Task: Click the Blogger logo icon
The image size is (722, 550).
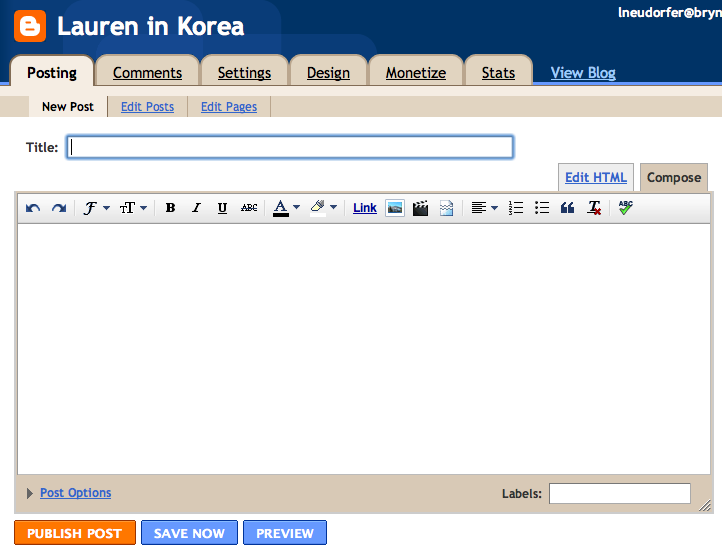Action: 30,26
